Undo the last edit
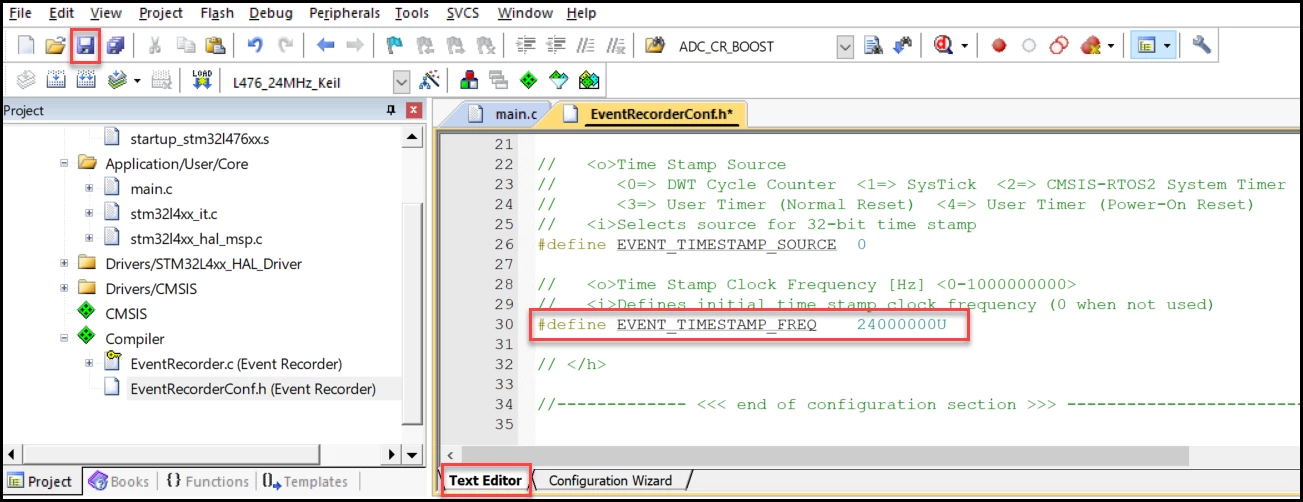Image resolution: width=1303 pixels, height=502 pixels. (254, 46)
